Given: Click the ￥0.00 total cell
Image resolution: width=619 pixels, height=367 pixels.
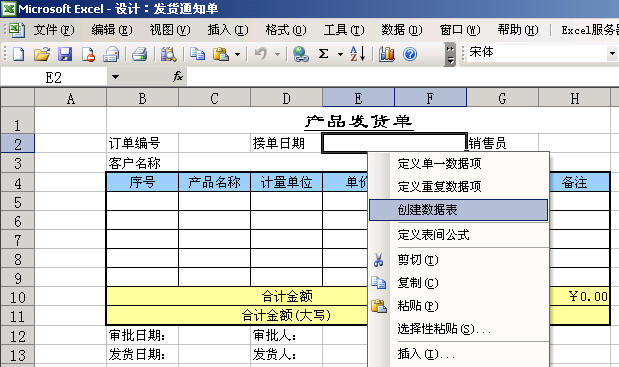Looking at the screenshot, I should pos(580,297).
